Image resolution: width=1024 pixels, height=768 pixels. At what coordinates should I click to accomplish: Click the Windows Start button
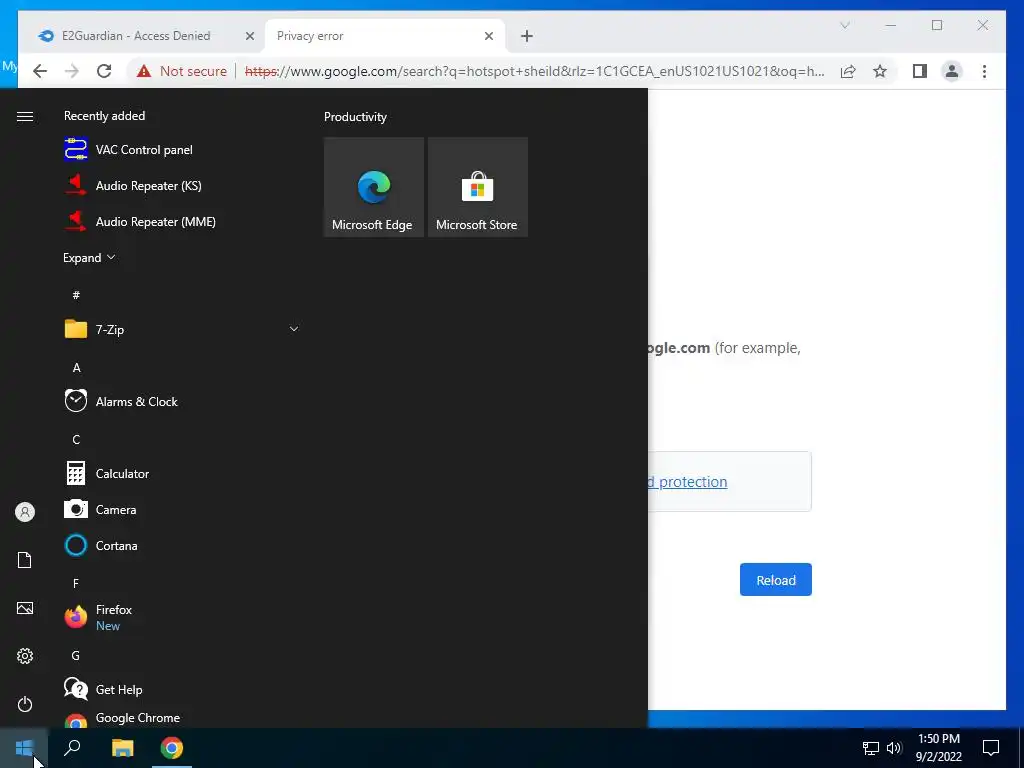coord(24,748)
